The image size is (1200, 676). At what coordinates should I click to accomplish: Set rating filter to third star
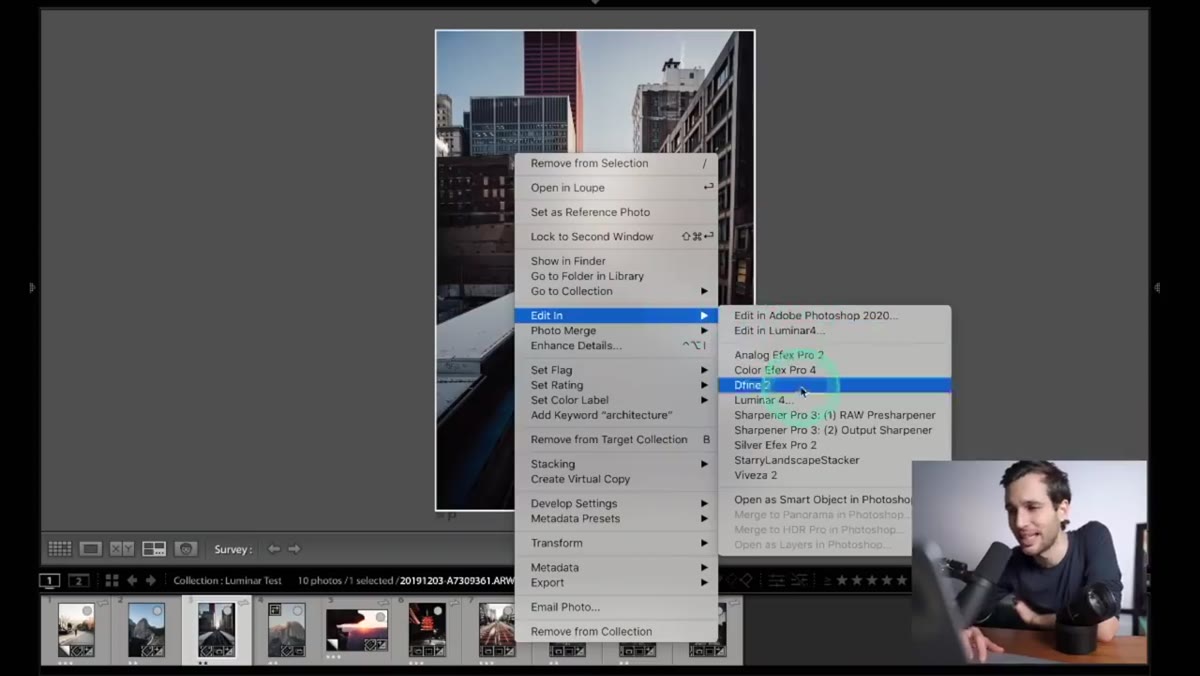(x=872, y=580)
